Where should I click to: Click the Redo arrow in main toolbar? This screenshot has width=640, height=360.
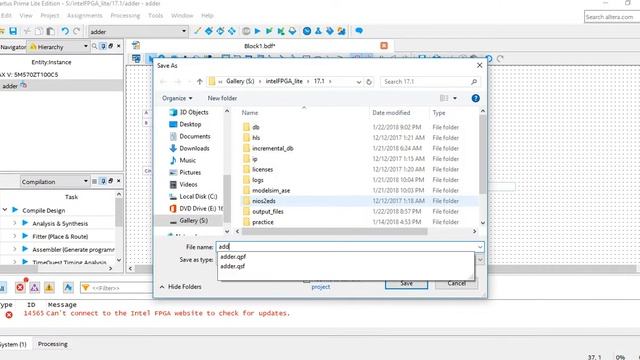(76, 31)
